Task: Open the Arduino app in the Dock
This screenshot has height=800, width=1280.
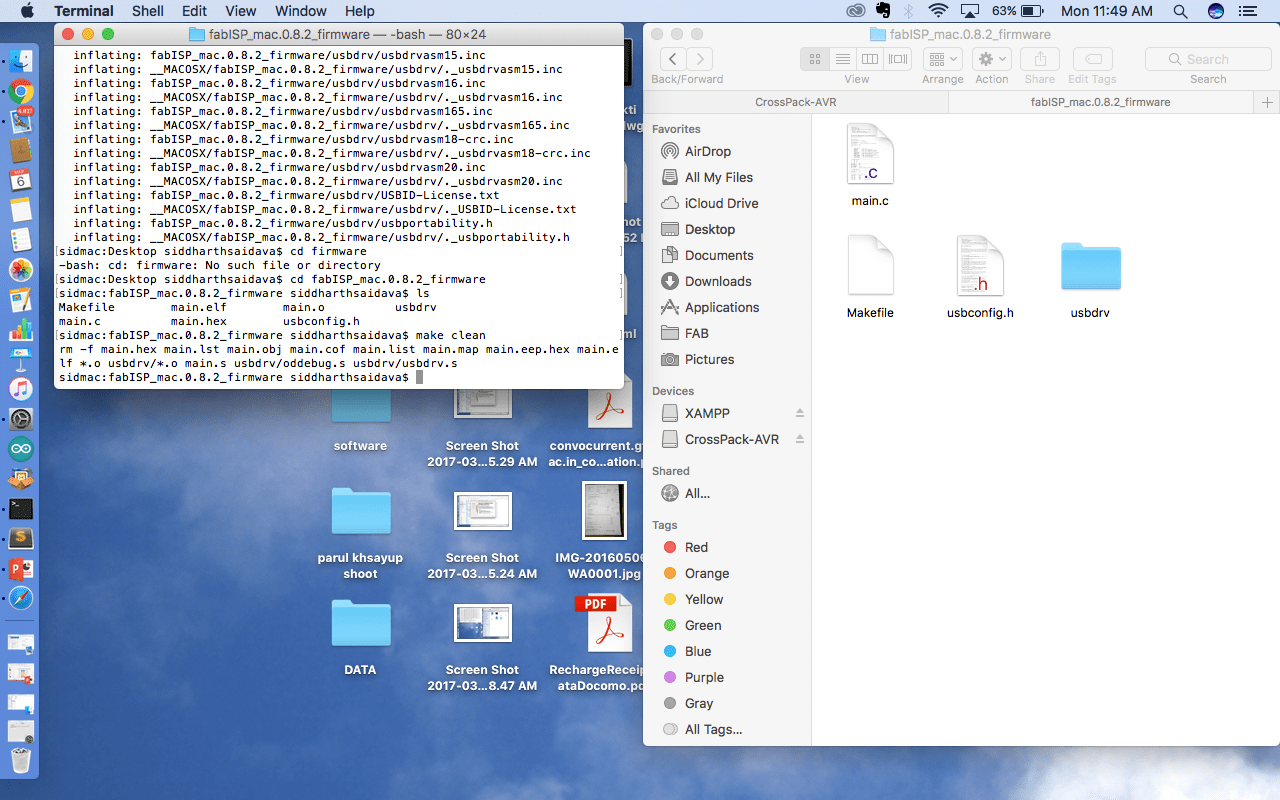Action: 21,449
